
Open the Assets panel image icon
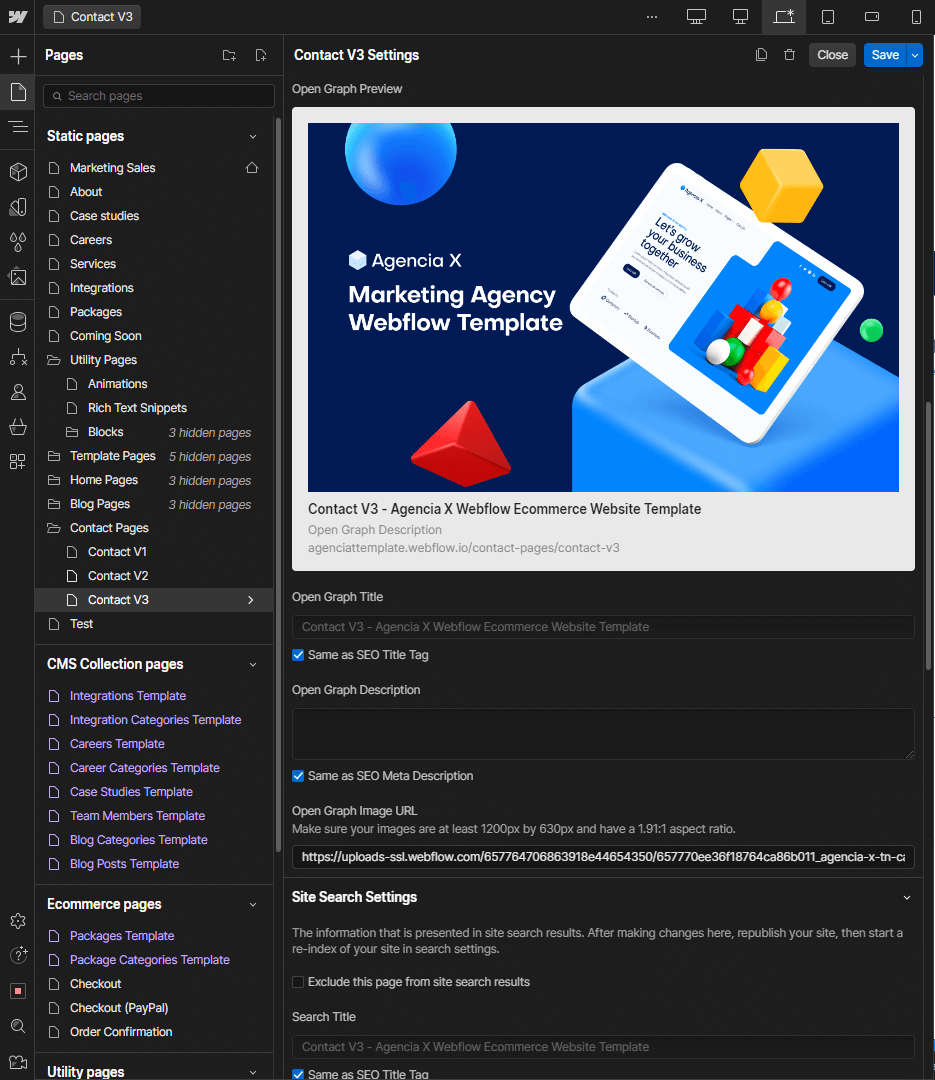(16, 274)
